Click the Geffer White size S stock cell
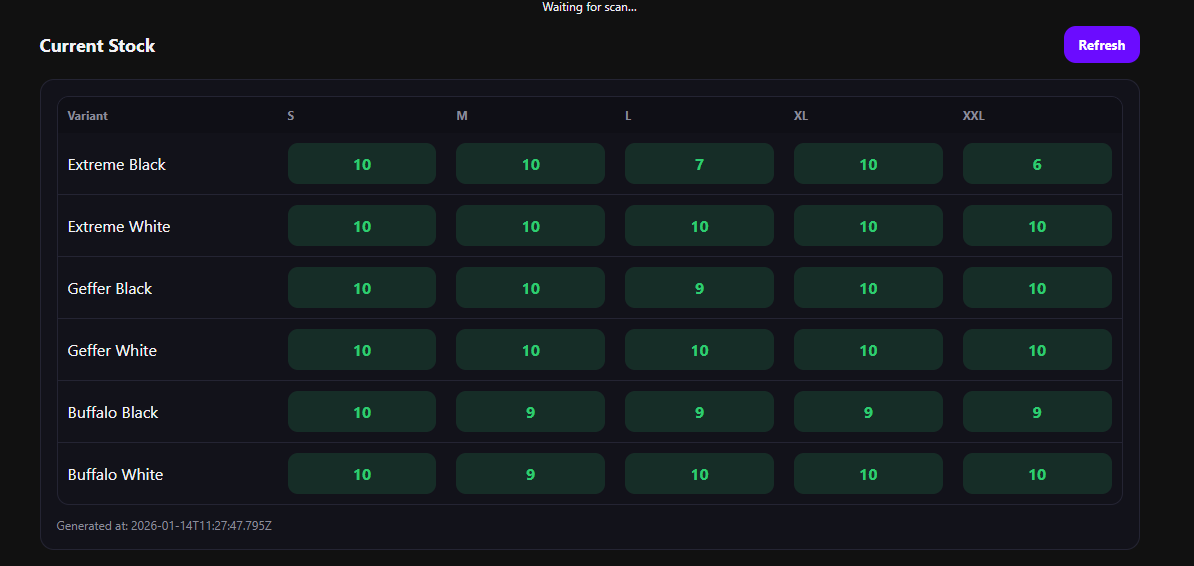1194x566 pixels. [x=362, y=350]
